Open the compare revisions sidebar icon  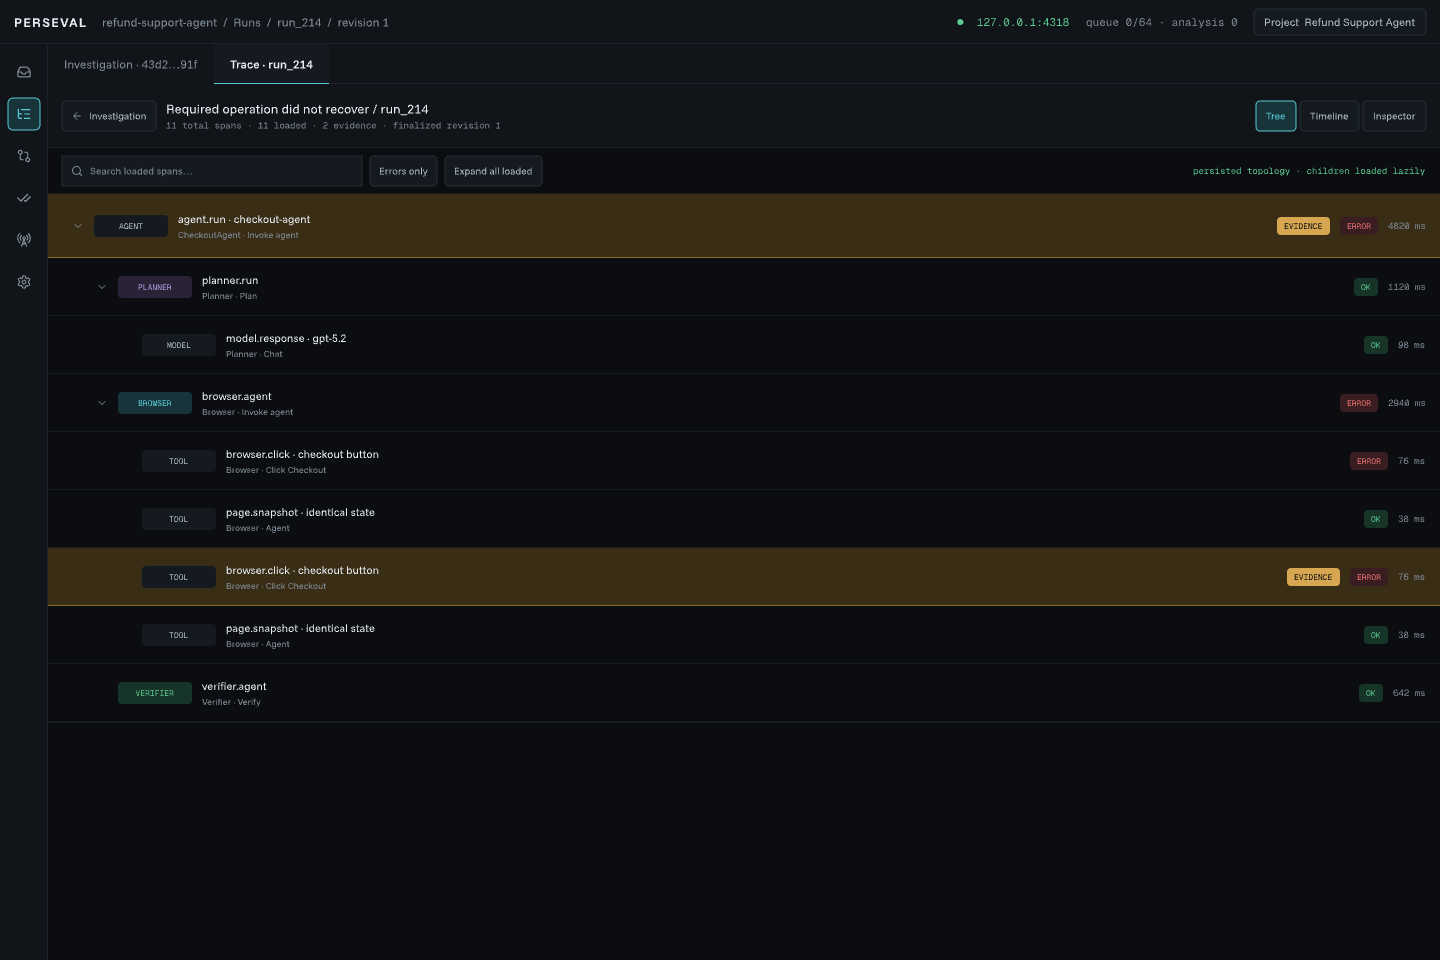(24, 156)
